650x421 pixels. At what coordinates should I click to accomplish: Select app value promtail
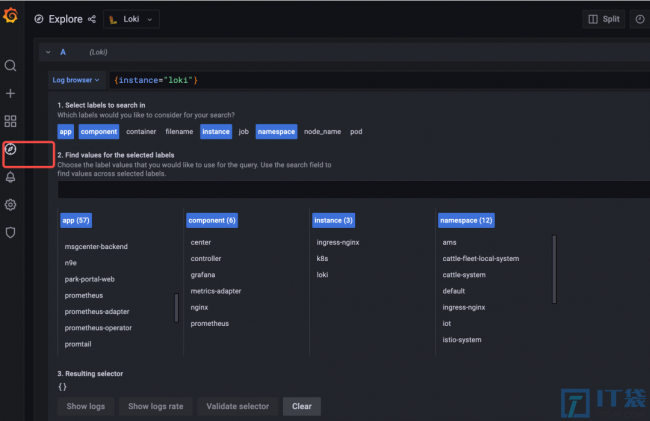[x=78, y=344]
